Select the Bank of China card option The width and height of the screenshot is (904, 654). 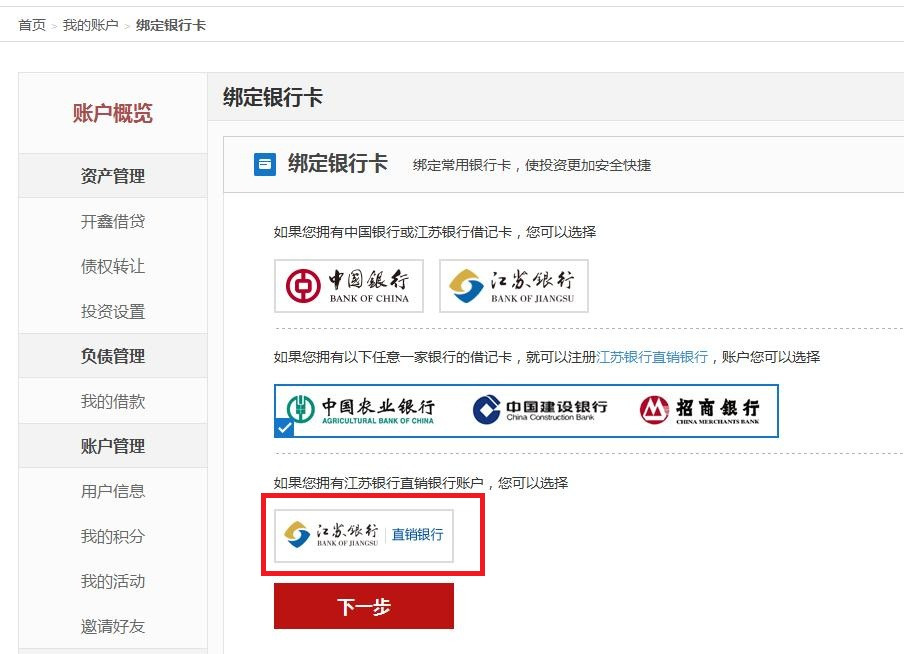(349, 286)
